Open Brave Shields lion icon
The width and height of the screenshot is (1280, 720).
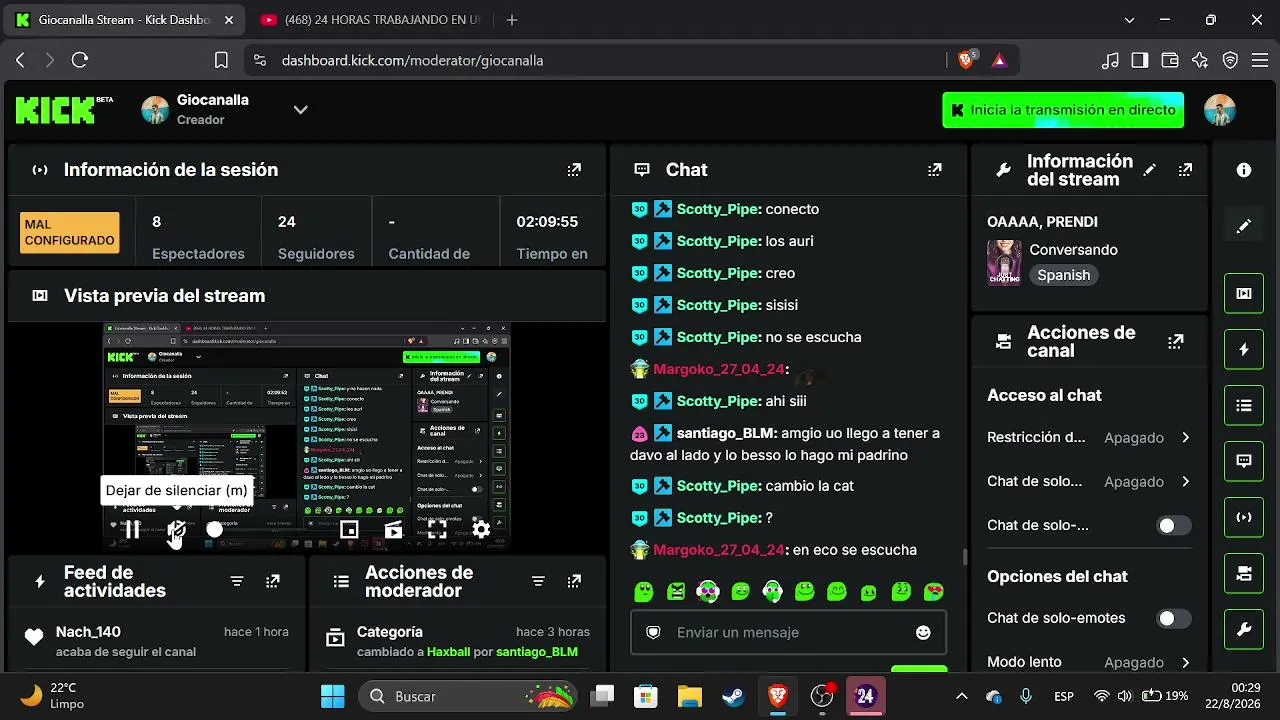(966, 60)
